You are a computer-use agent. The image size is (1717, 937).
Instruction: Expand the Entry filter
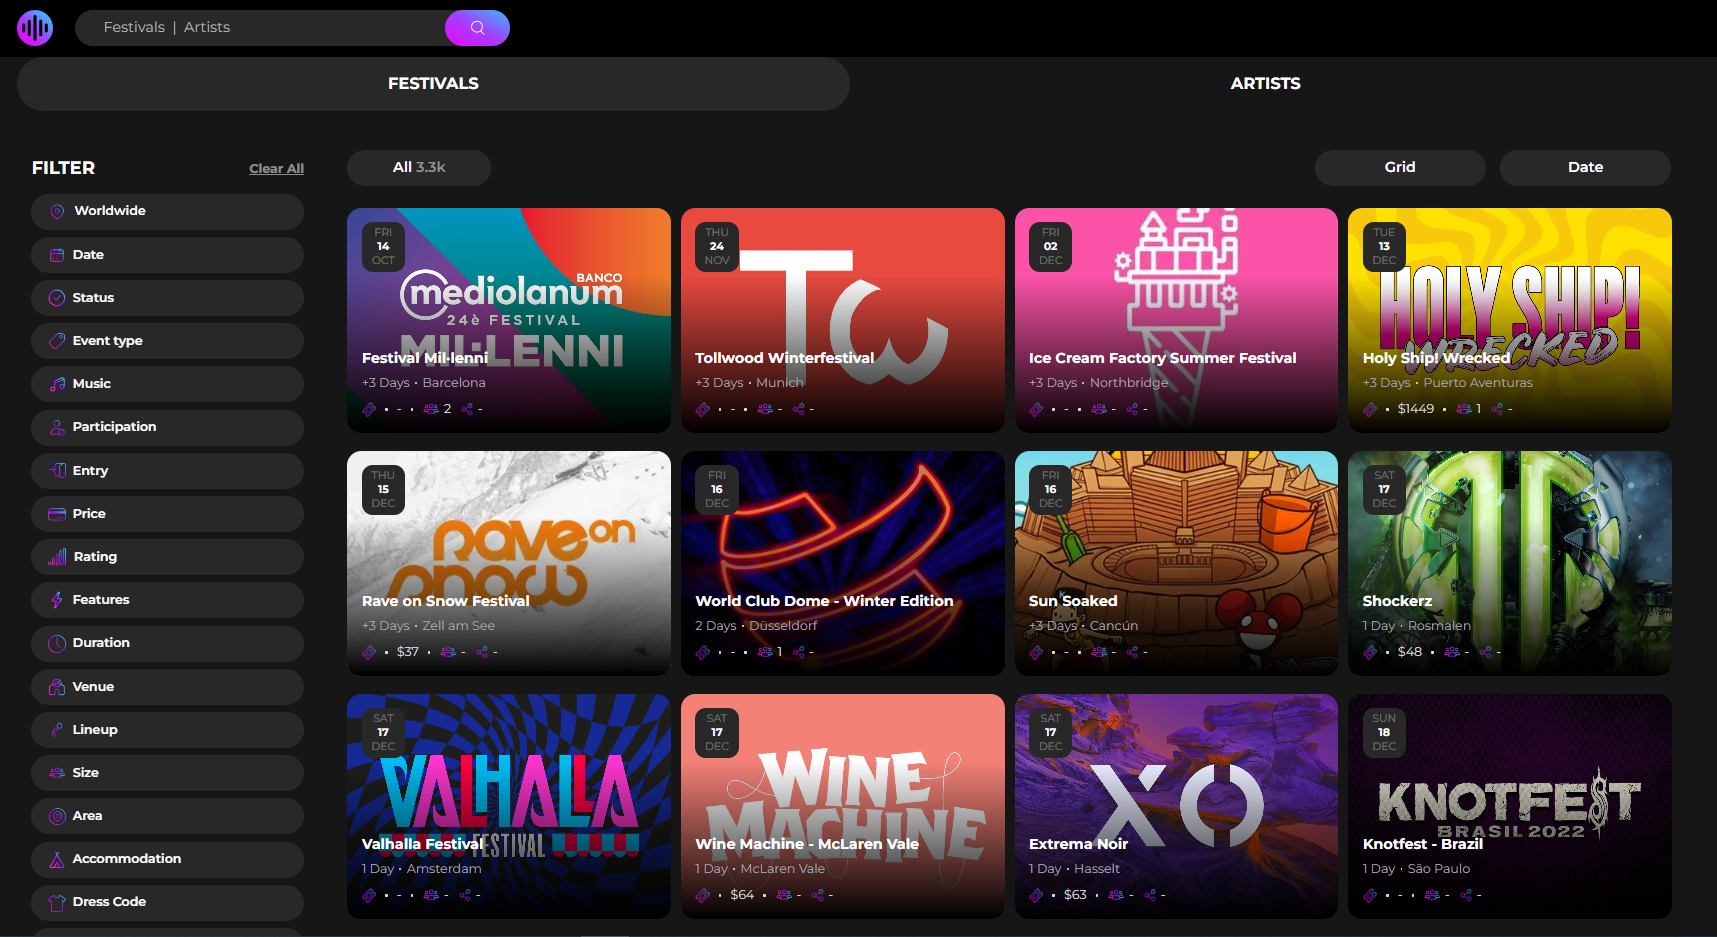tap(167, 471)
